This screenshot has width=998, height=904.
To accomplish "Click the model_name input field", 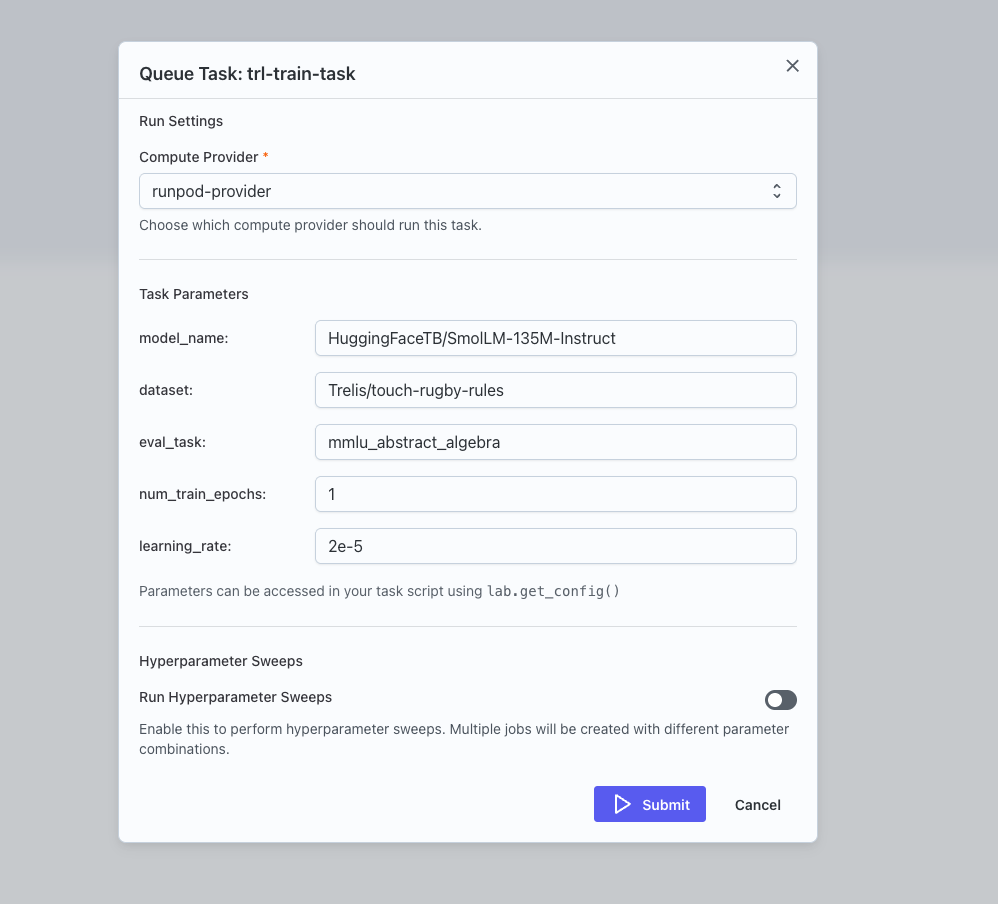I will 555,338.
